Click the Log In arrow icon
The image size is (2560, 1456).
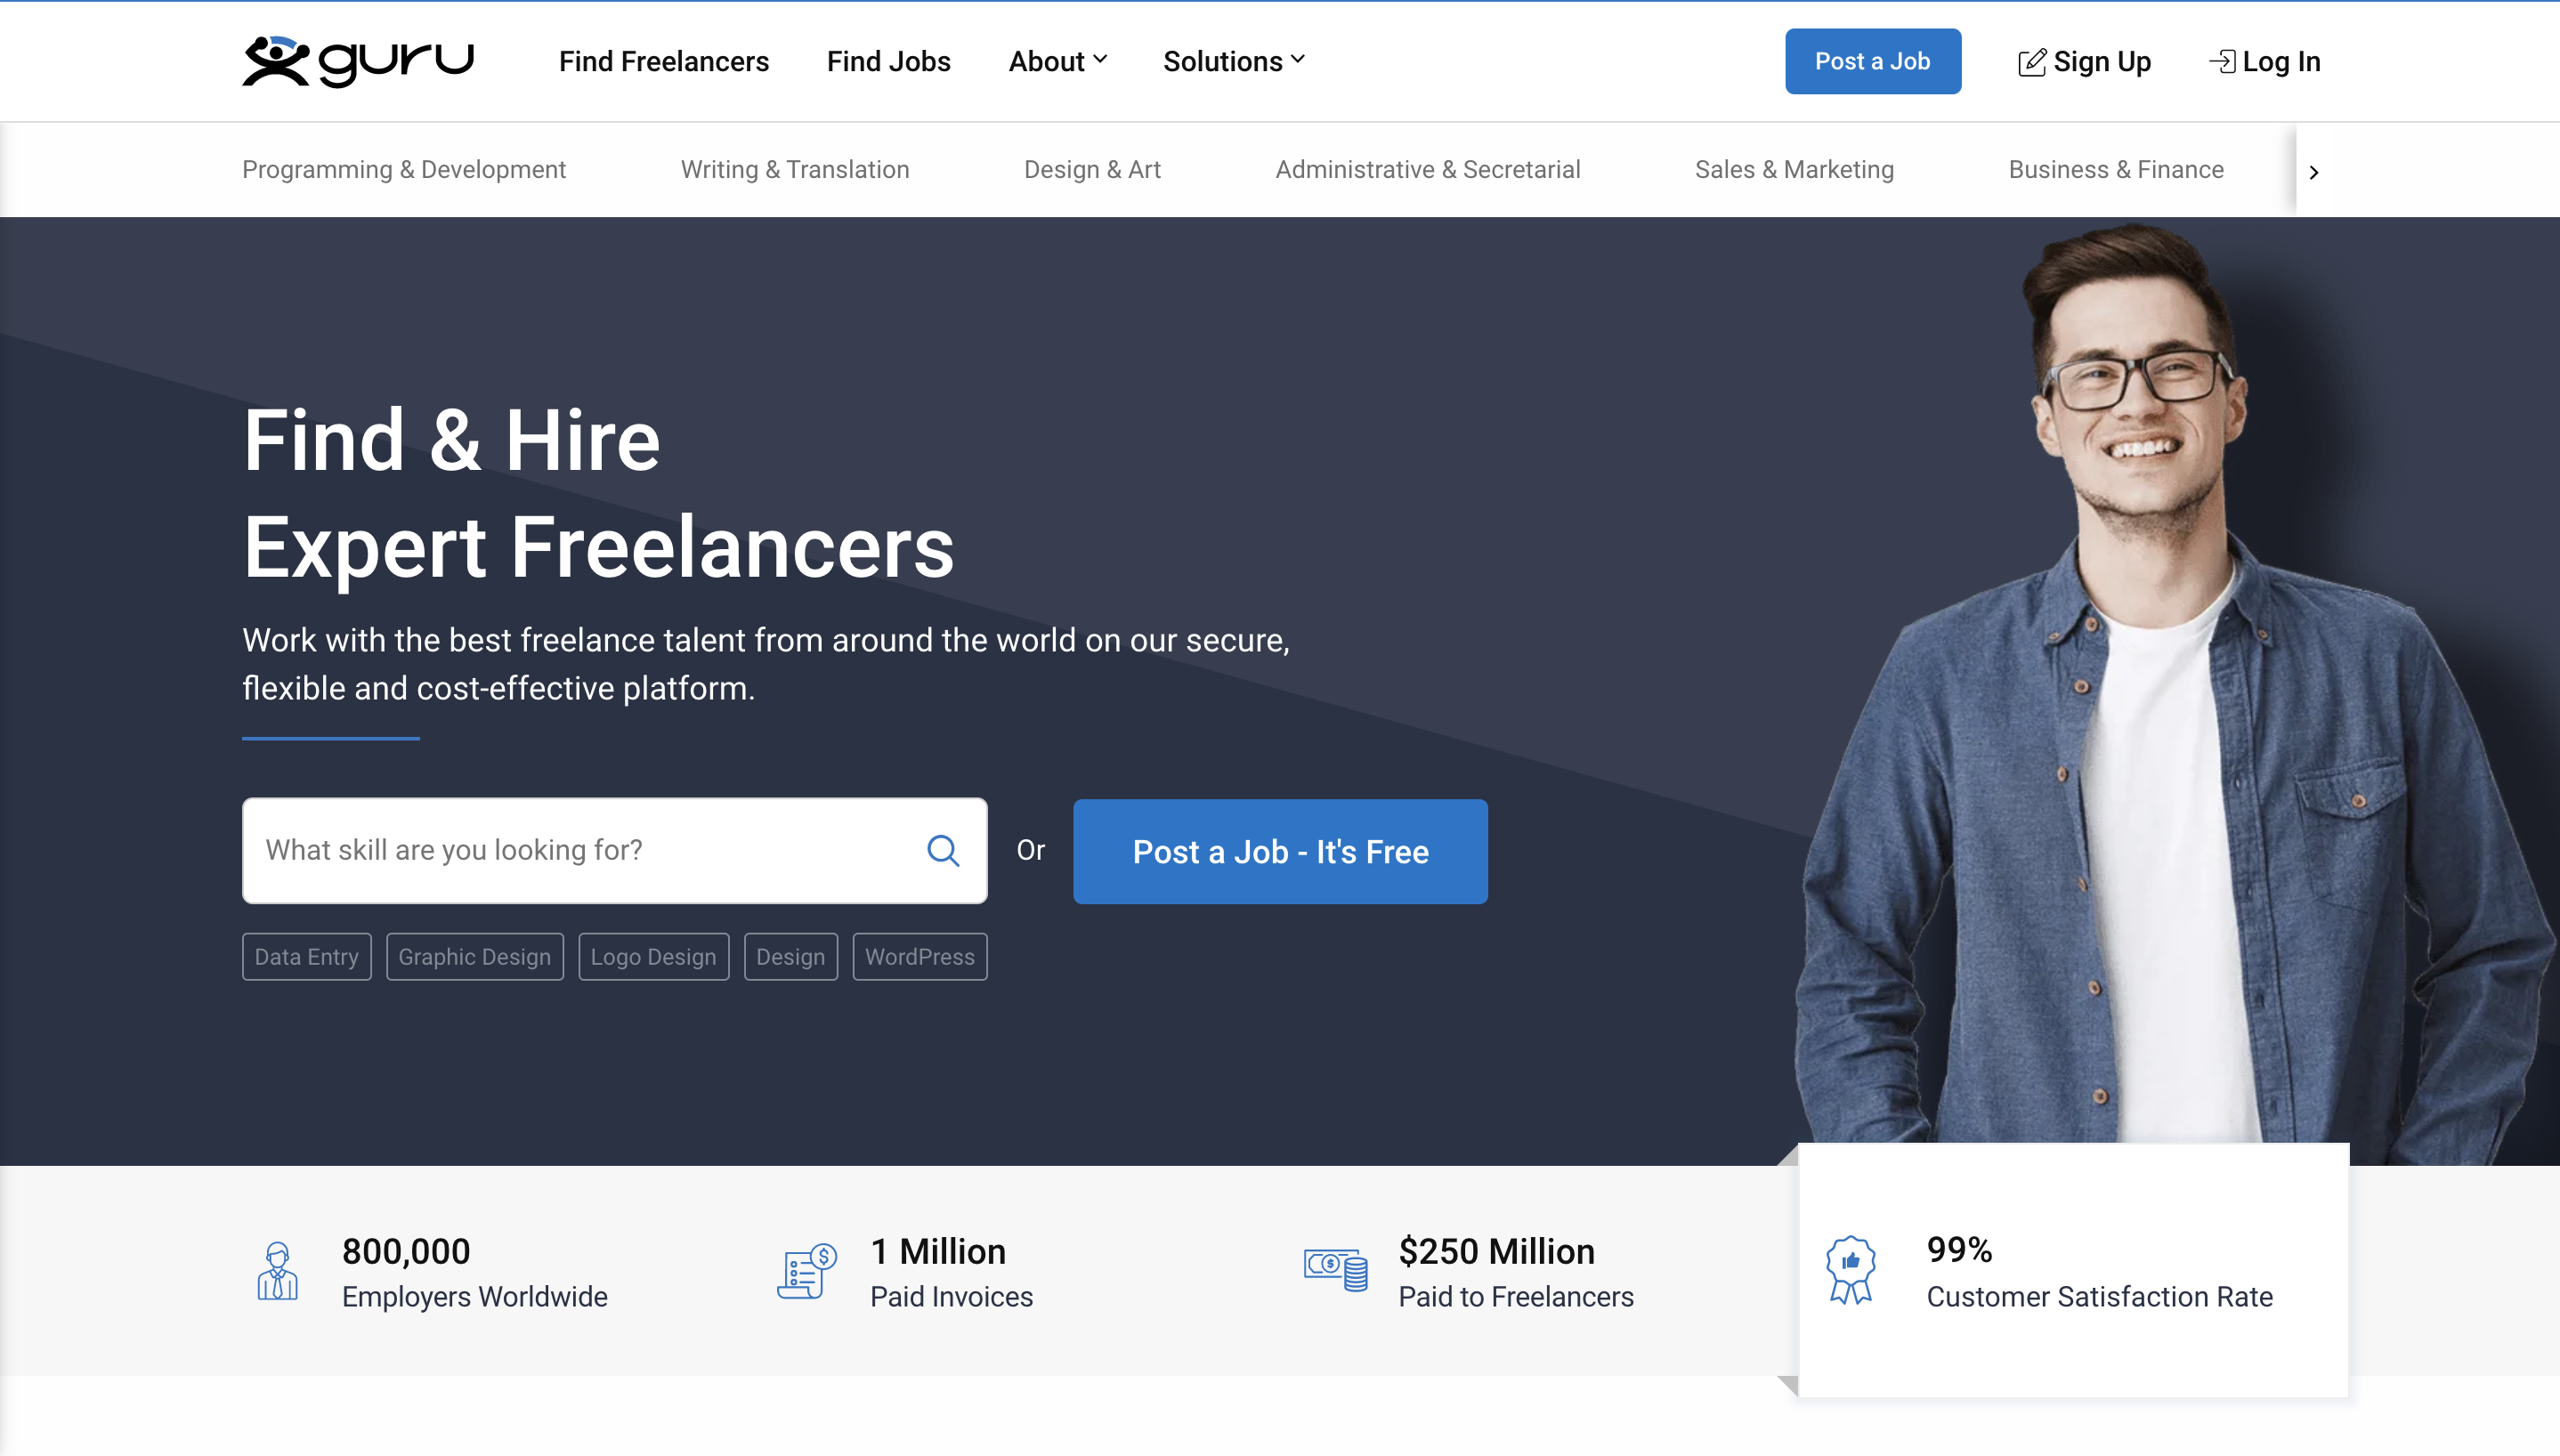pyautogui.click(x=2221, y=61)
